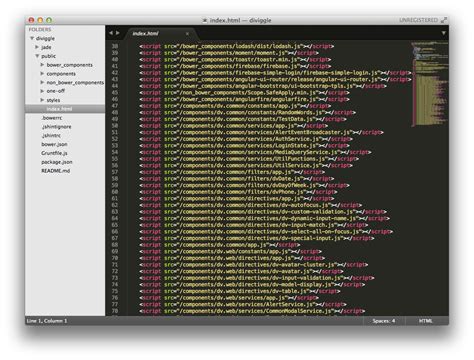The width and height of the screenshot is (474, 360).
Task: Click the dv-input-match.js script line
Action: click(x=254, y=225)
